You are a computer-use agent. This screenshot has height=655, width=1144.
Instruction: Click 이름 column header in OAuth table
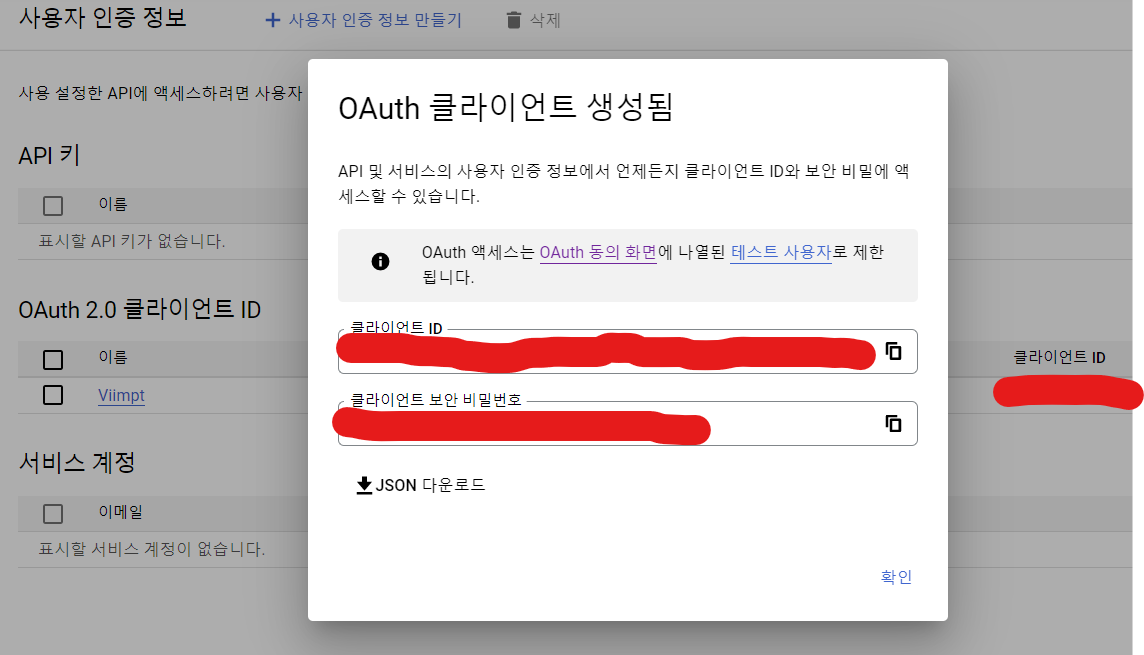click(113, 357)
